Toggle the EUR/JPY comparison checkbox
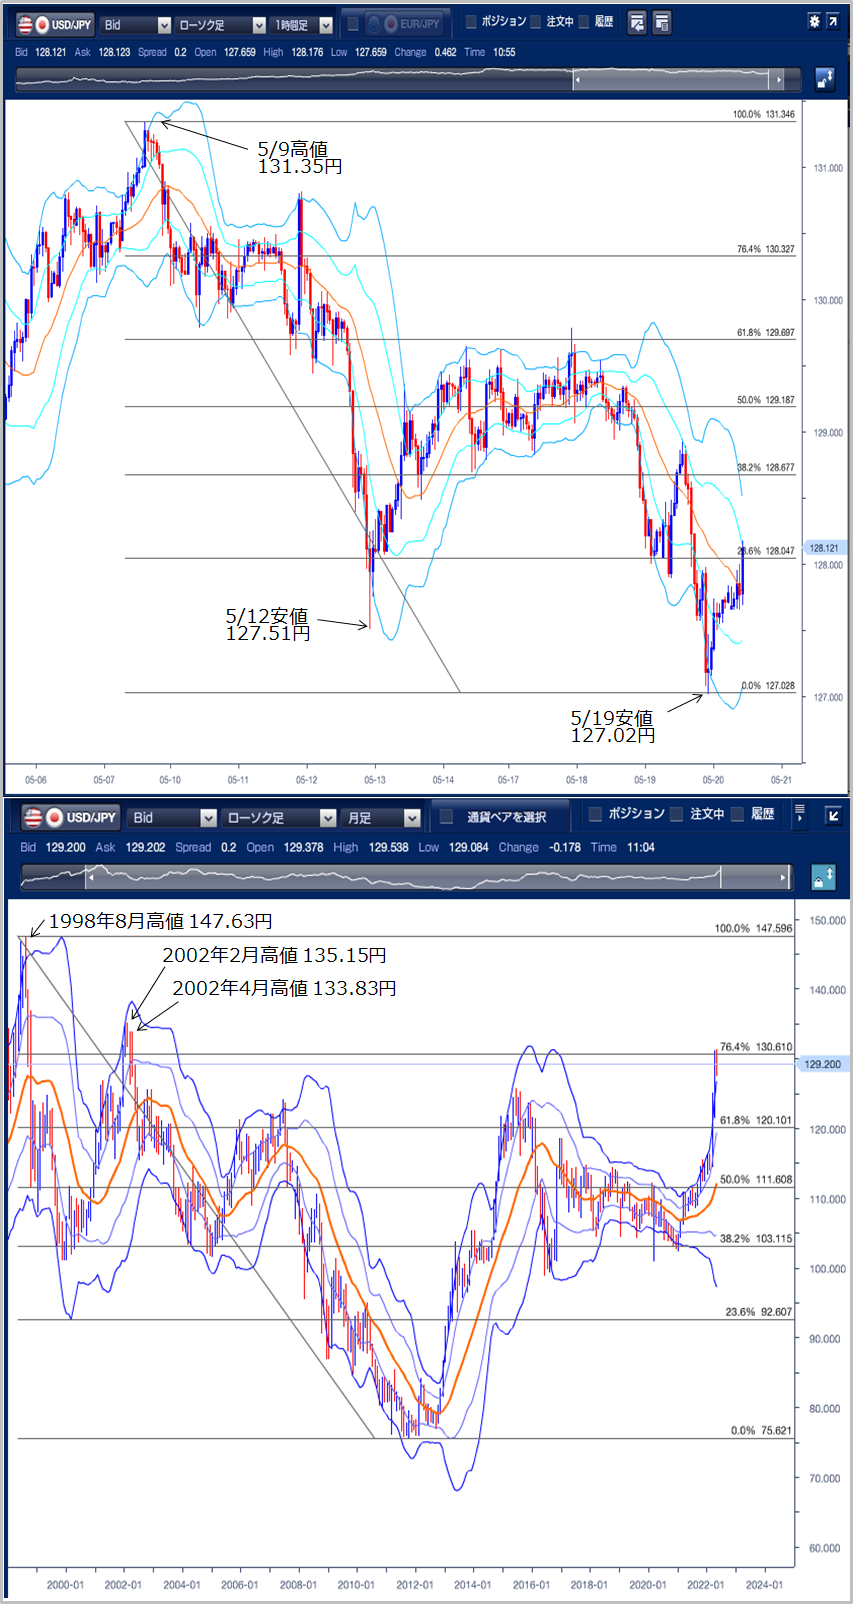This screenshot has width=853, height=1604. (x=353, y=24)
